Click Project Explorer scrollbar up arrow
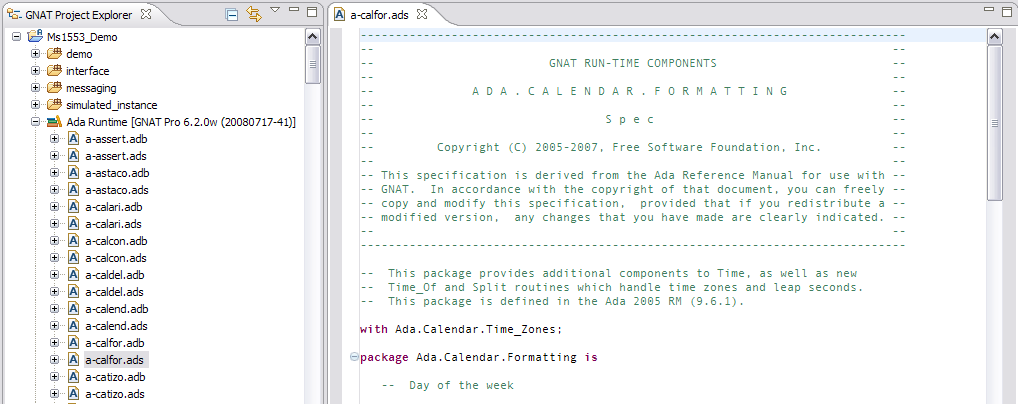This screenshot has width=1018, height=404. [x=312, y=37]
